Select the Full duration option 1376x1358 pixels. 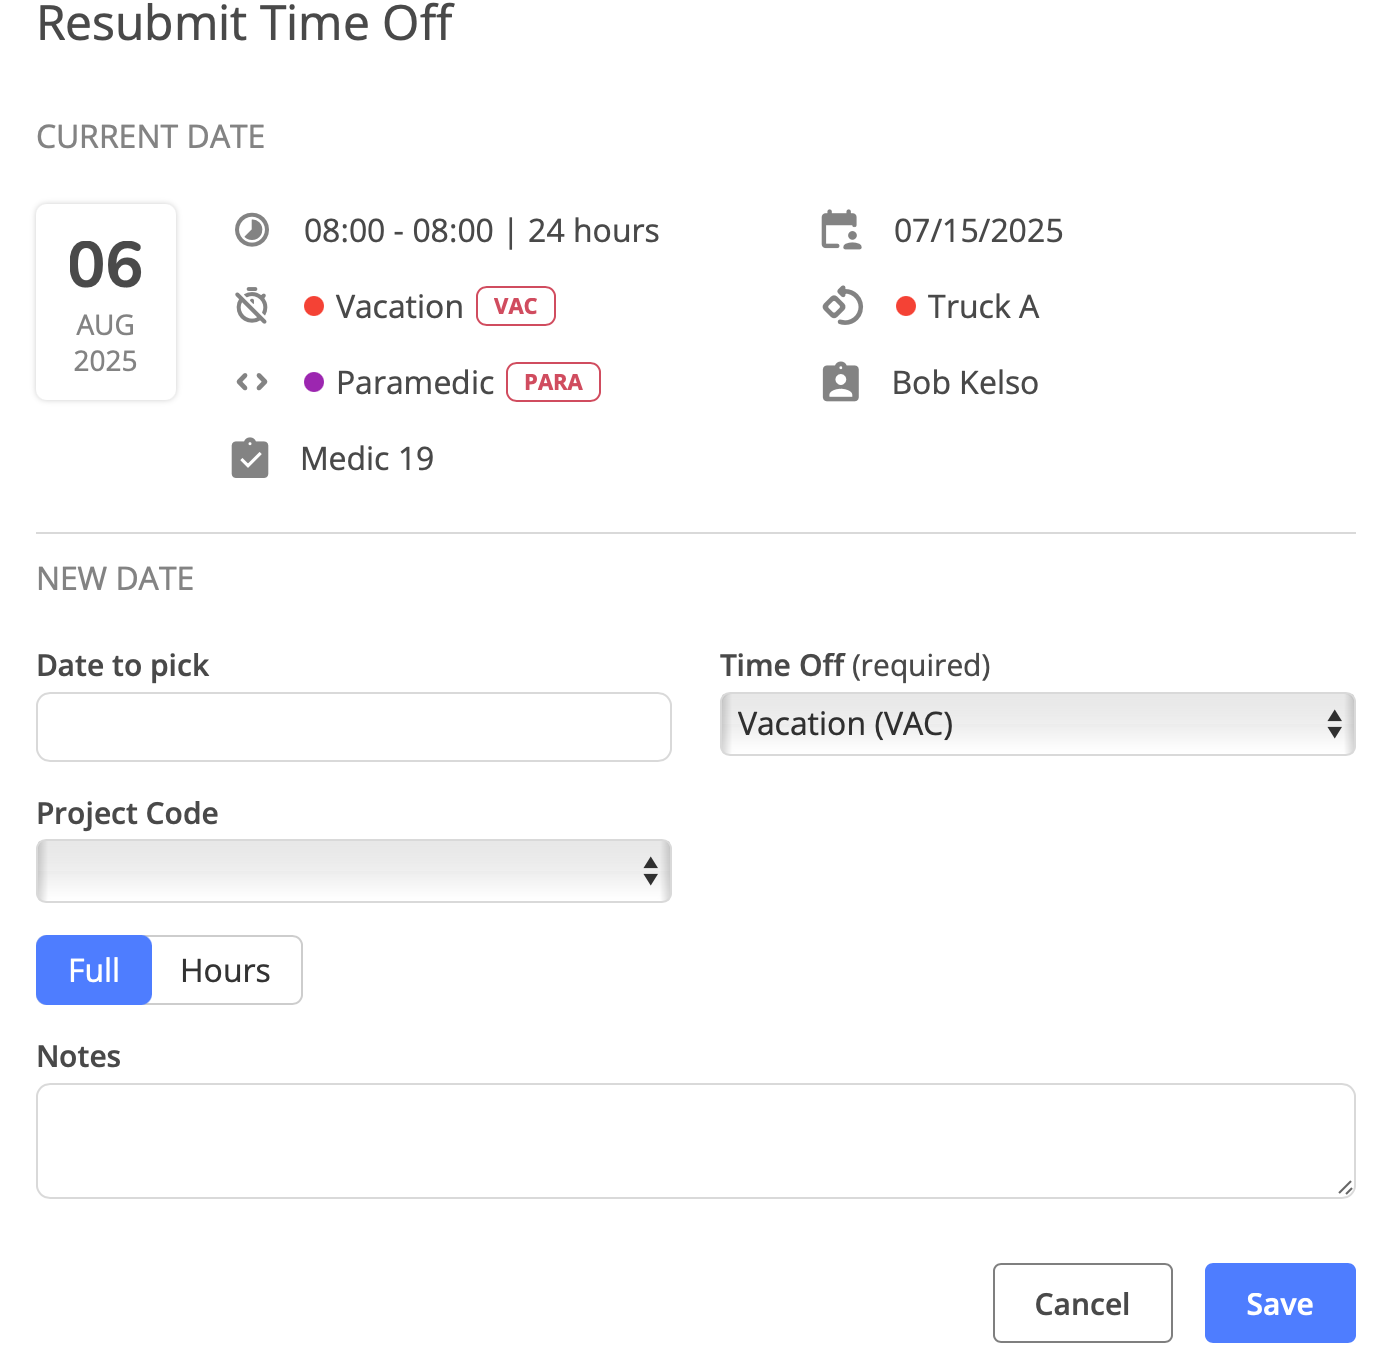94,970
